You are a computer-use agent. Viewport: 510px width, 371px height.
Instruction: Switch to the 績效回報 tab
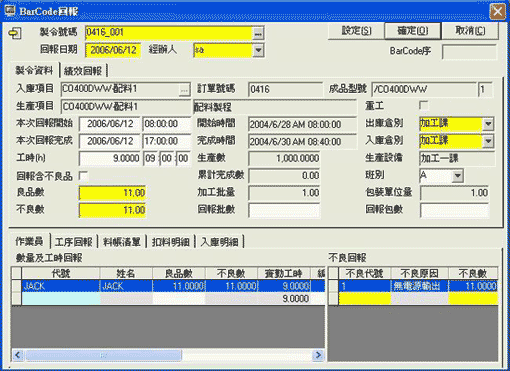[x=83, y=71]
